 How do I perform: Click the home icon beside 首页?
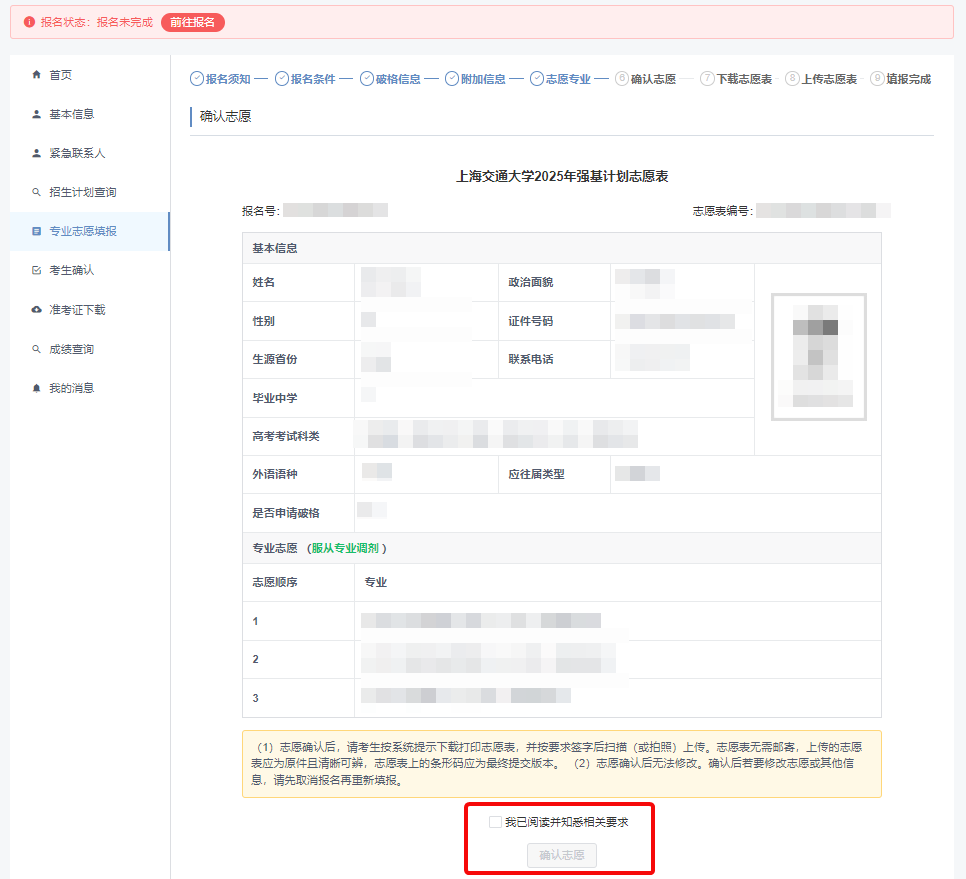[x=36, y=75]
